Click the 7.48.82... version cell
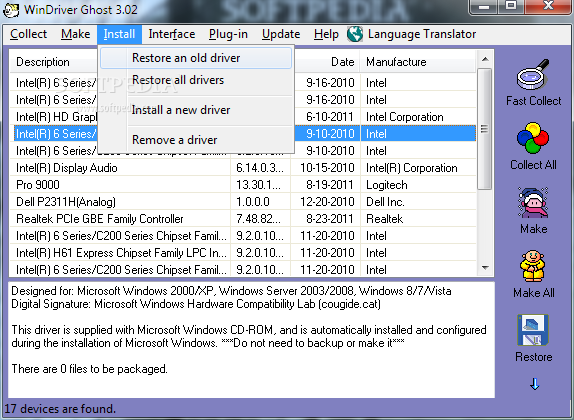 point(260,219)
